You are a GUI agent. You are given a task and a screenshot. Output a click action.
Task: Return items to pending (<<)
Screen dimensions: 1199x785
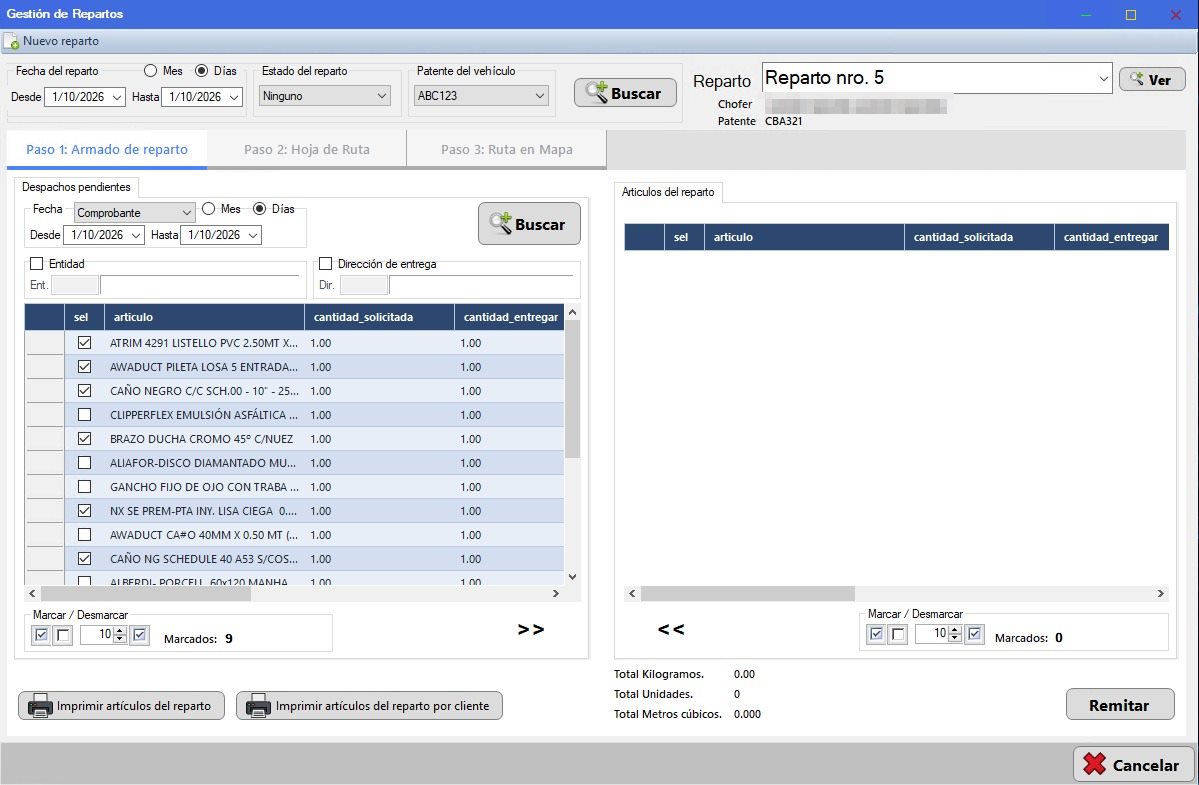click(x=671, y=630)
